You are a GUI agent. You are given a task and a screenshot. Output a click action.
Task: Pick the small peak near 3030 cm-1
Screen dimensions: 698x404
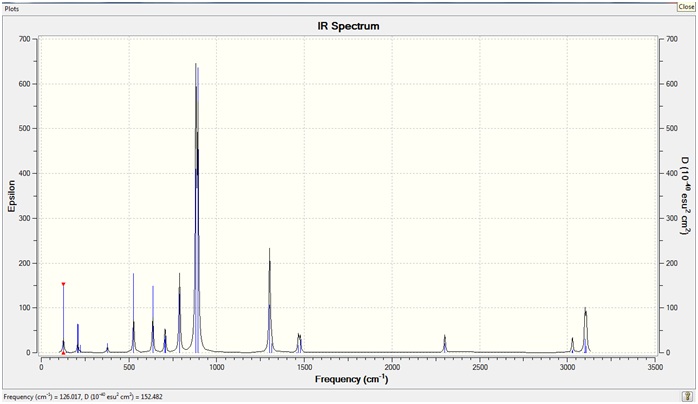point(572,345)
